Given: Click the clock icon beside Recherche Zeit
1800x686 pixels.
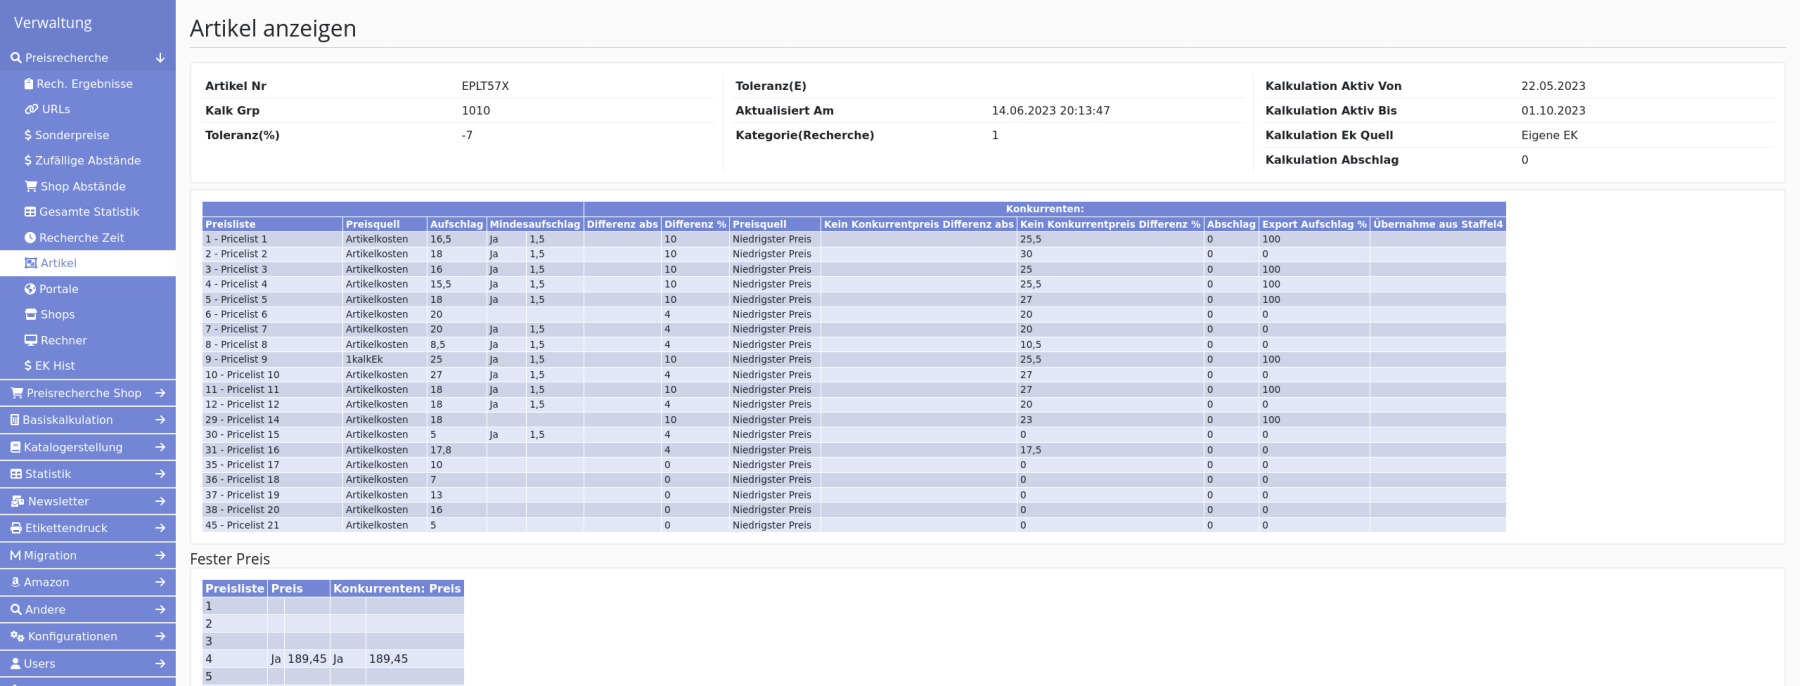Looking at the screenshot, I should [30, 238].
